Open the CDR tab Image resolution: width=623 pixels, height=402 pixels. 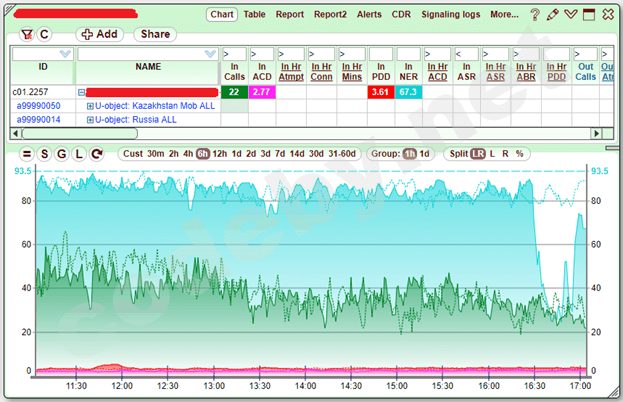pos(401,15)
